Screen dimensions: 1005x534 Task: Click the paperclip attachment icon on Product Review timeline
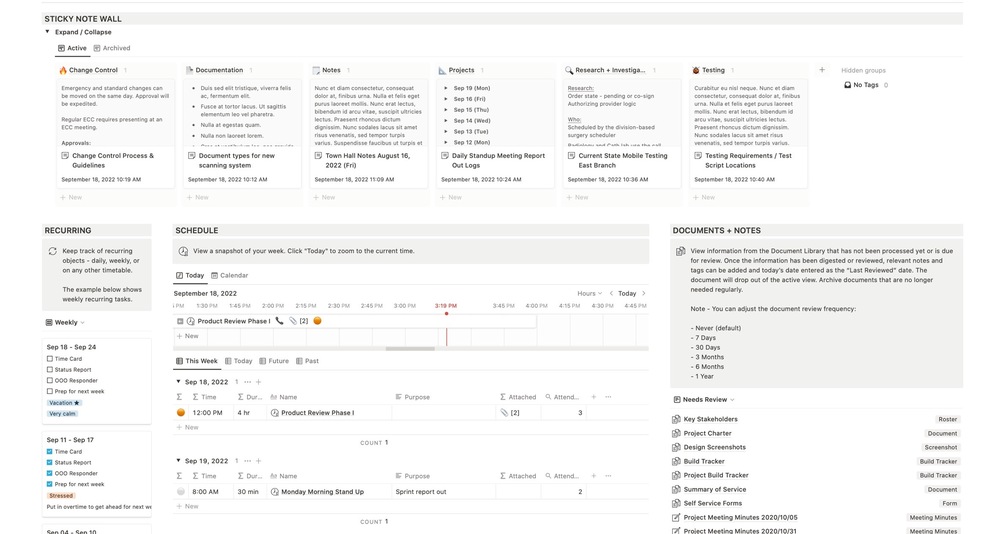293,321
